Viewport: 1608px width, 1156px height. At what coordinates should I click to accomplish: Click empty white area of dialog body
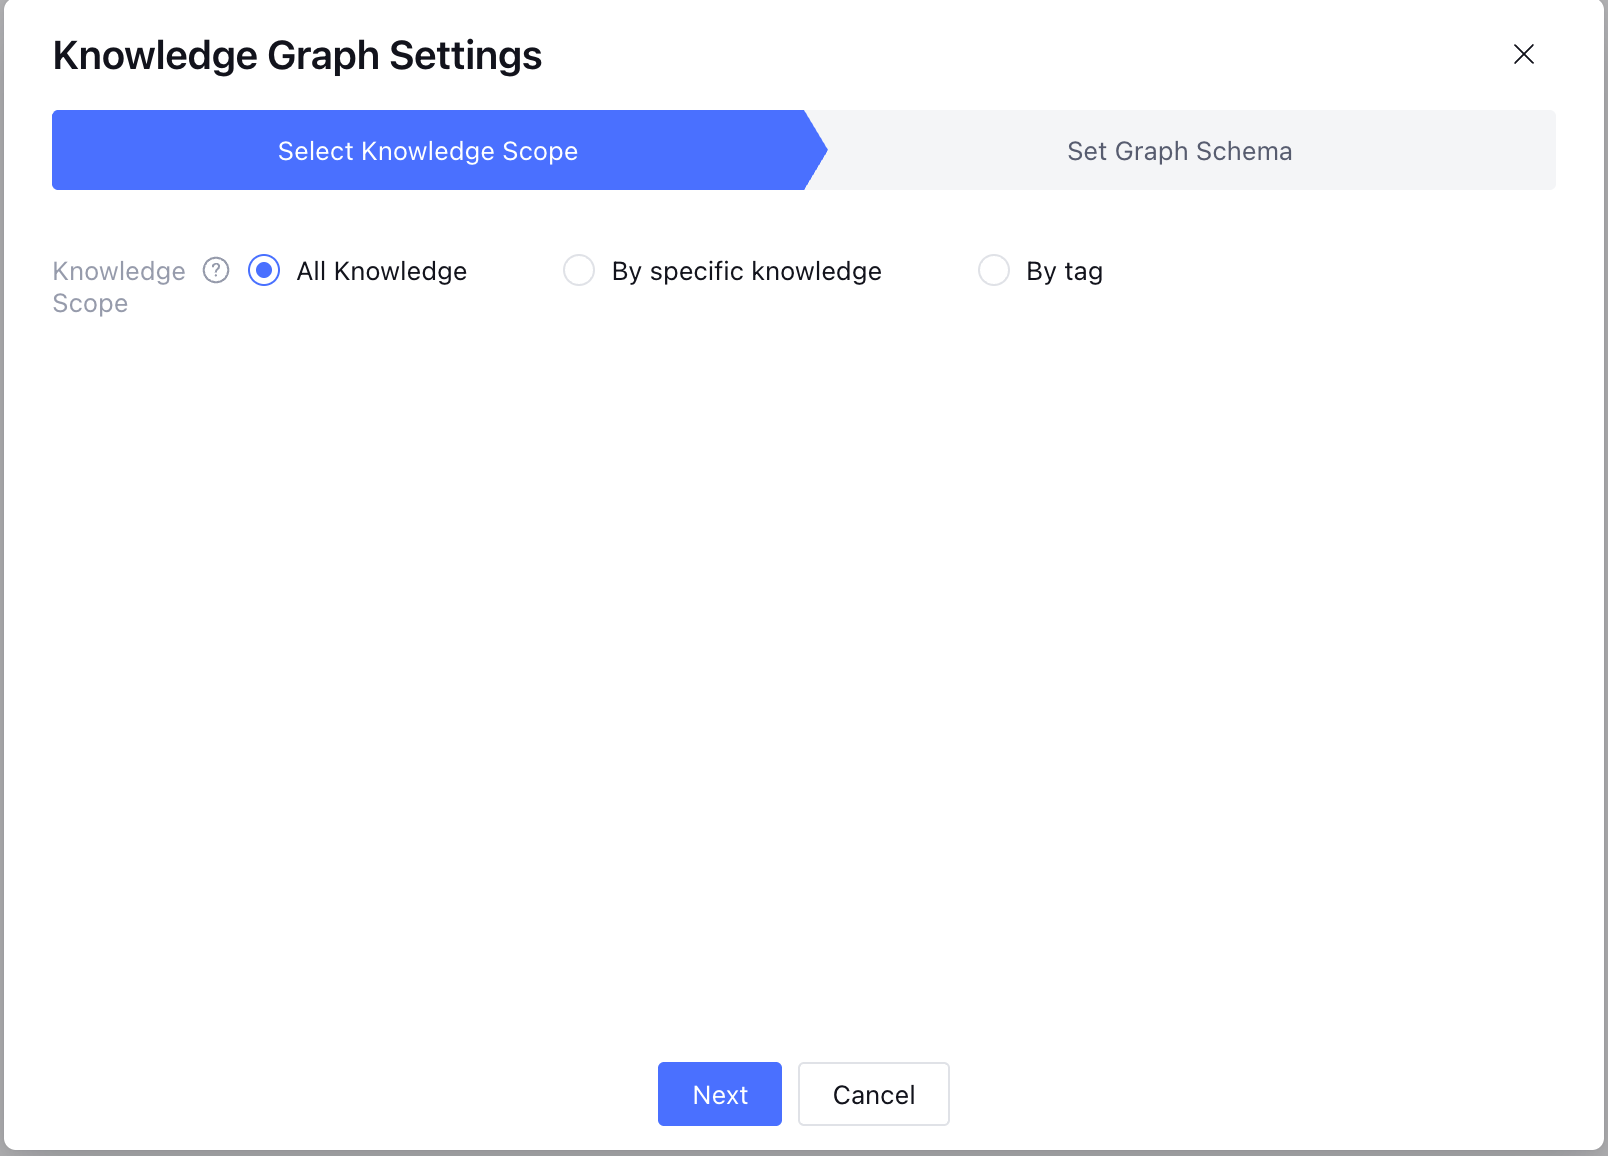(800, 650)
